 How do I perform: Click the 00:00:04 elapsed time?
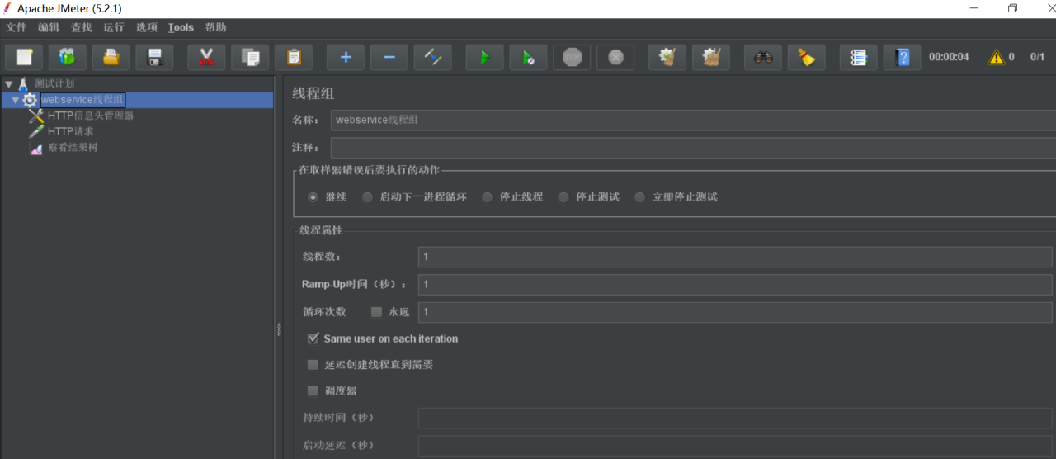[x=949, y=57]
